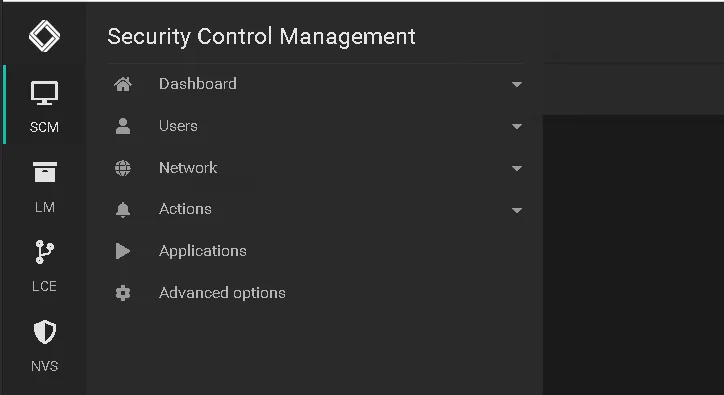Expand the Dashboard dropdown arrow
Screen dimensions: 724x395
pos(517,85)
